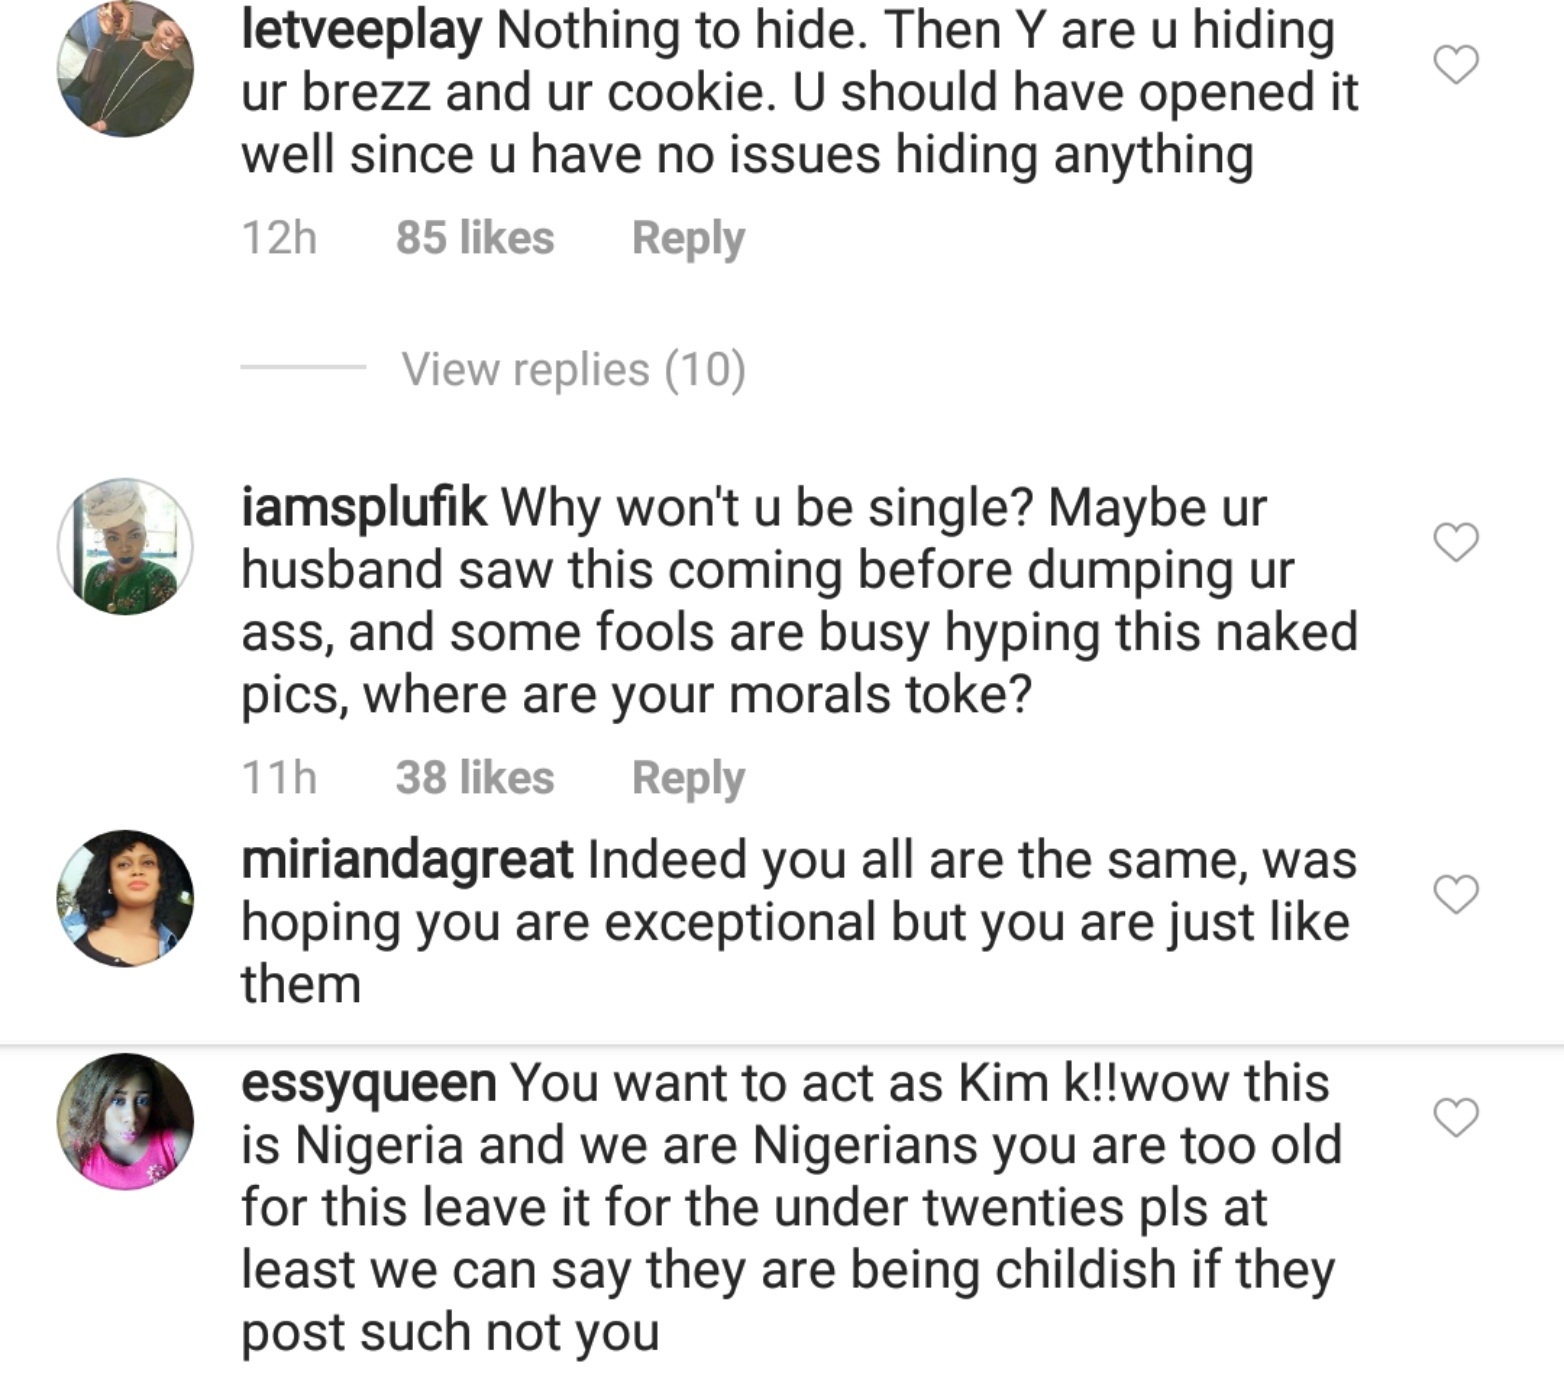Image resolution: width=1564 pixels, height=1384 pixels.
Task: Visit the miriandagreat username link
Action: pyautogui.click(x=407, y=860)
